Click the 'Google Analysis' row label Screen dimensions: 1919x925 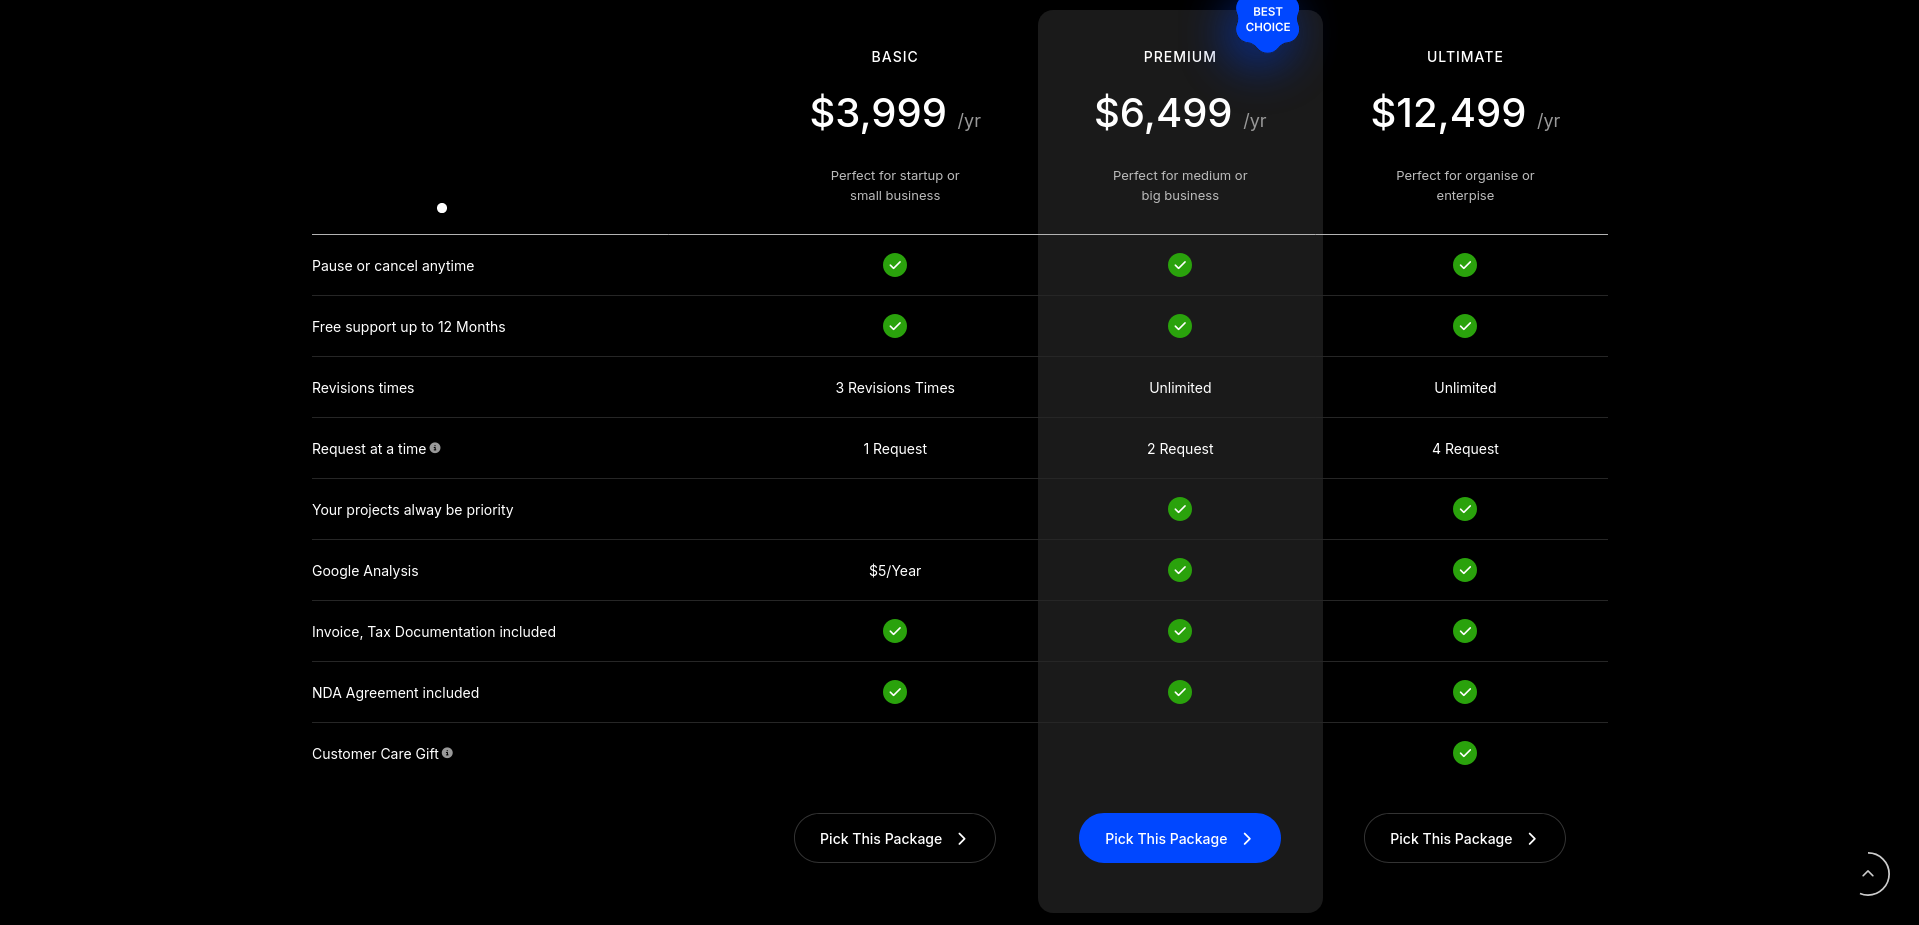[x=365, y=571]
